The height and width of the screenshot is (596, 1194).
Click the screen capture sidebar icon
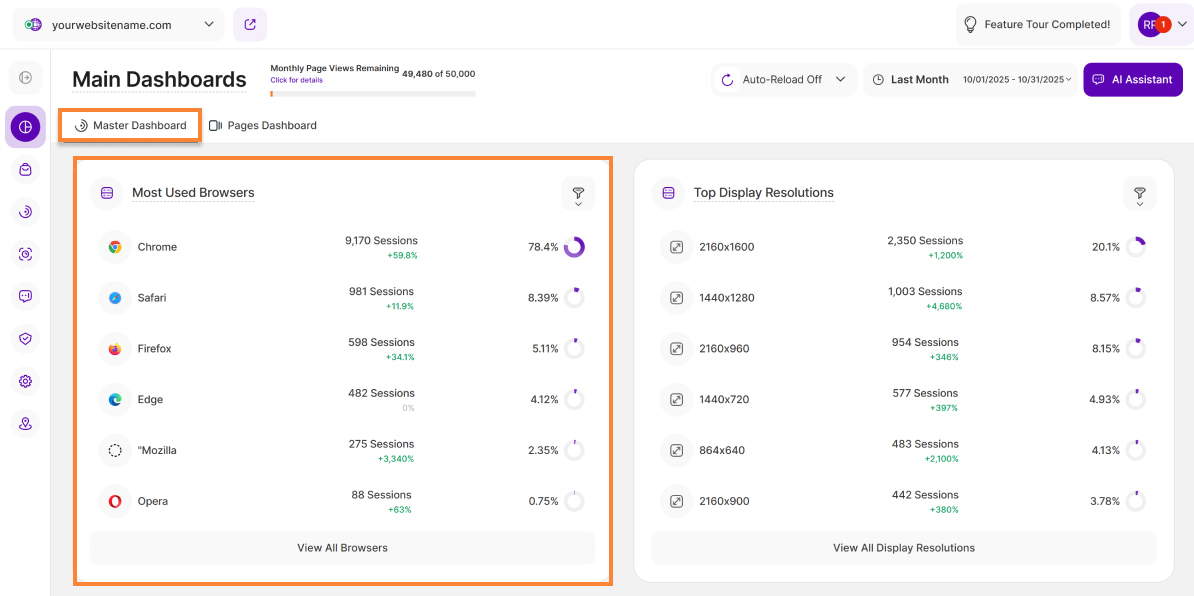click(x=26, y=254)
